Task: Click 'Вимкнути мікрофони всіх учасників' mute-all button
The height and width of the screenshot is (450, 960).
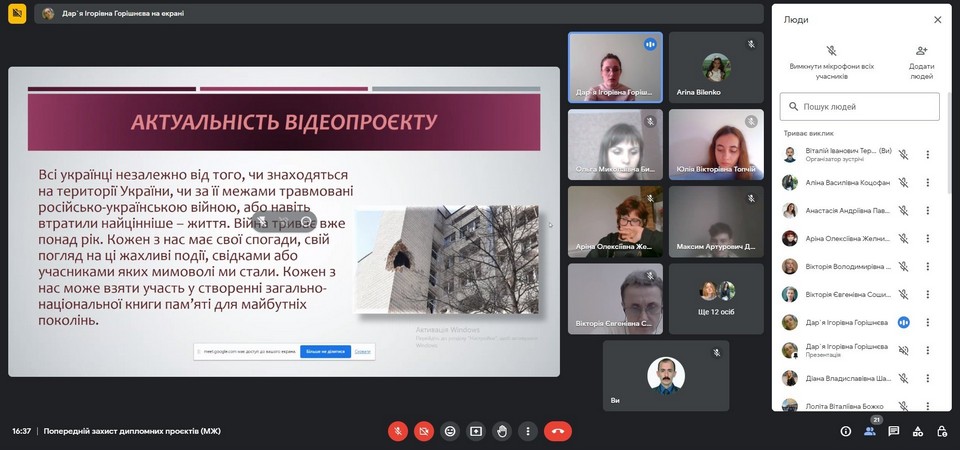Action: [x=831, y=62]
